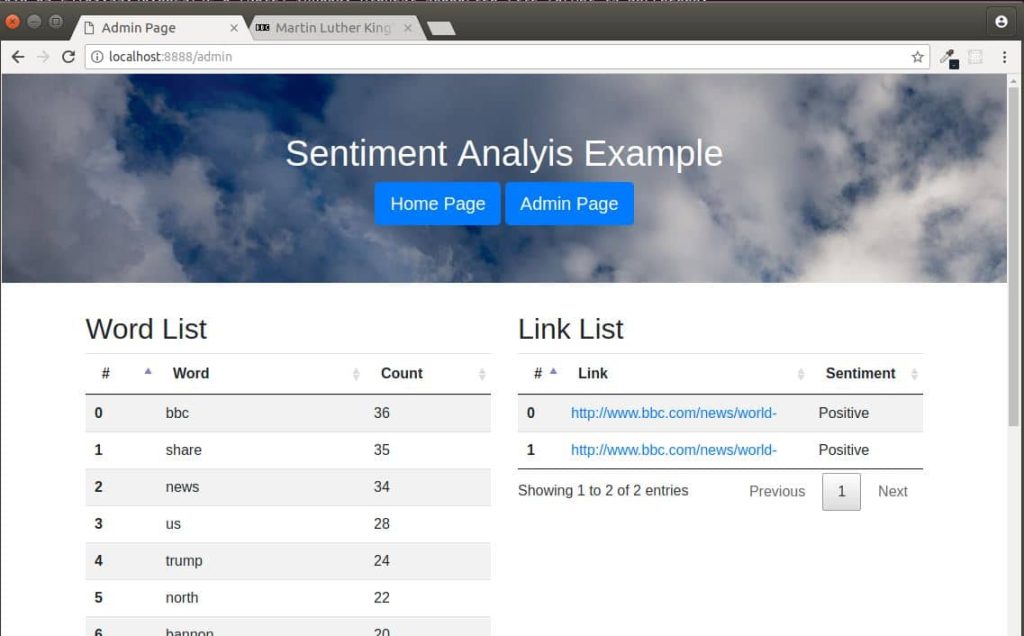Click the Home Page button
This screenshot has height=636, width=1024.
click(x=437, y=203)
